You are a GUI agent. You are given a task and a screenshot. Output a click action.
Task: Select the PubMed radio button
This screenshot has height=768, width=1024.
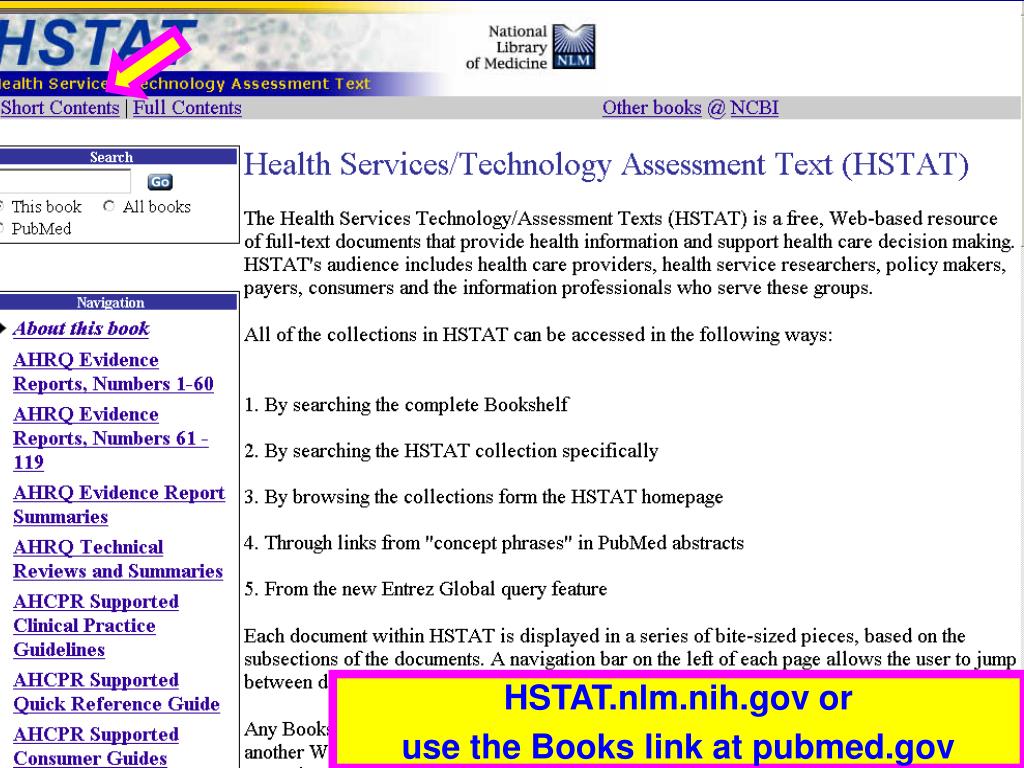click(x=2, y=229)
